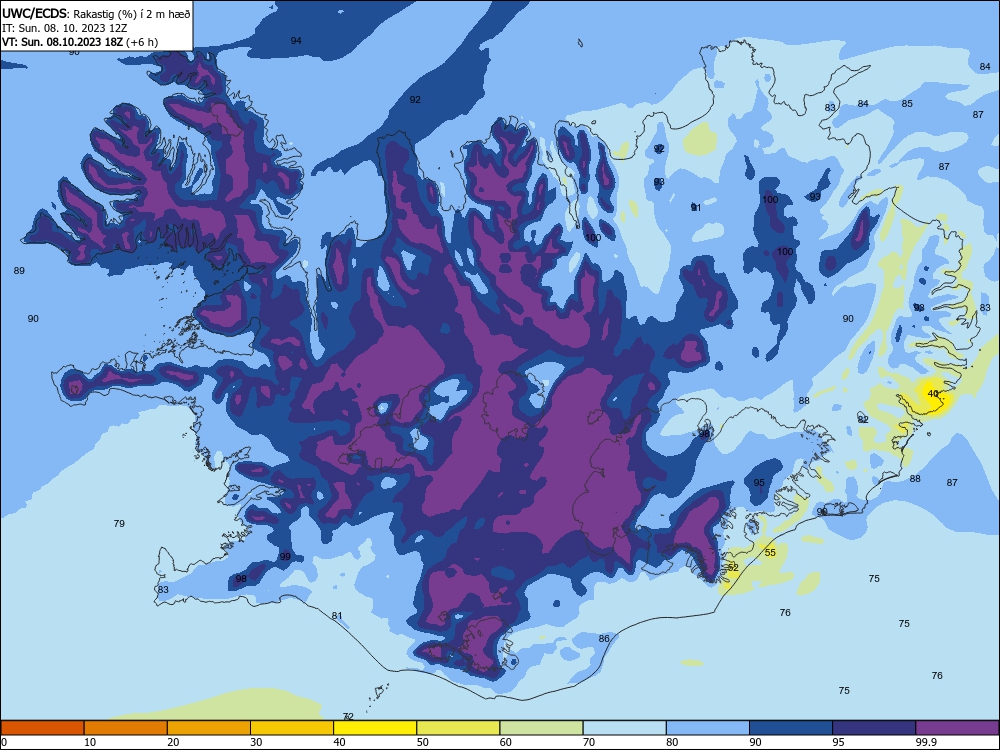Click the legend tick label "60"
Image resolution: width=1000 pixels, height=750 pixels.
click(506, 742)
